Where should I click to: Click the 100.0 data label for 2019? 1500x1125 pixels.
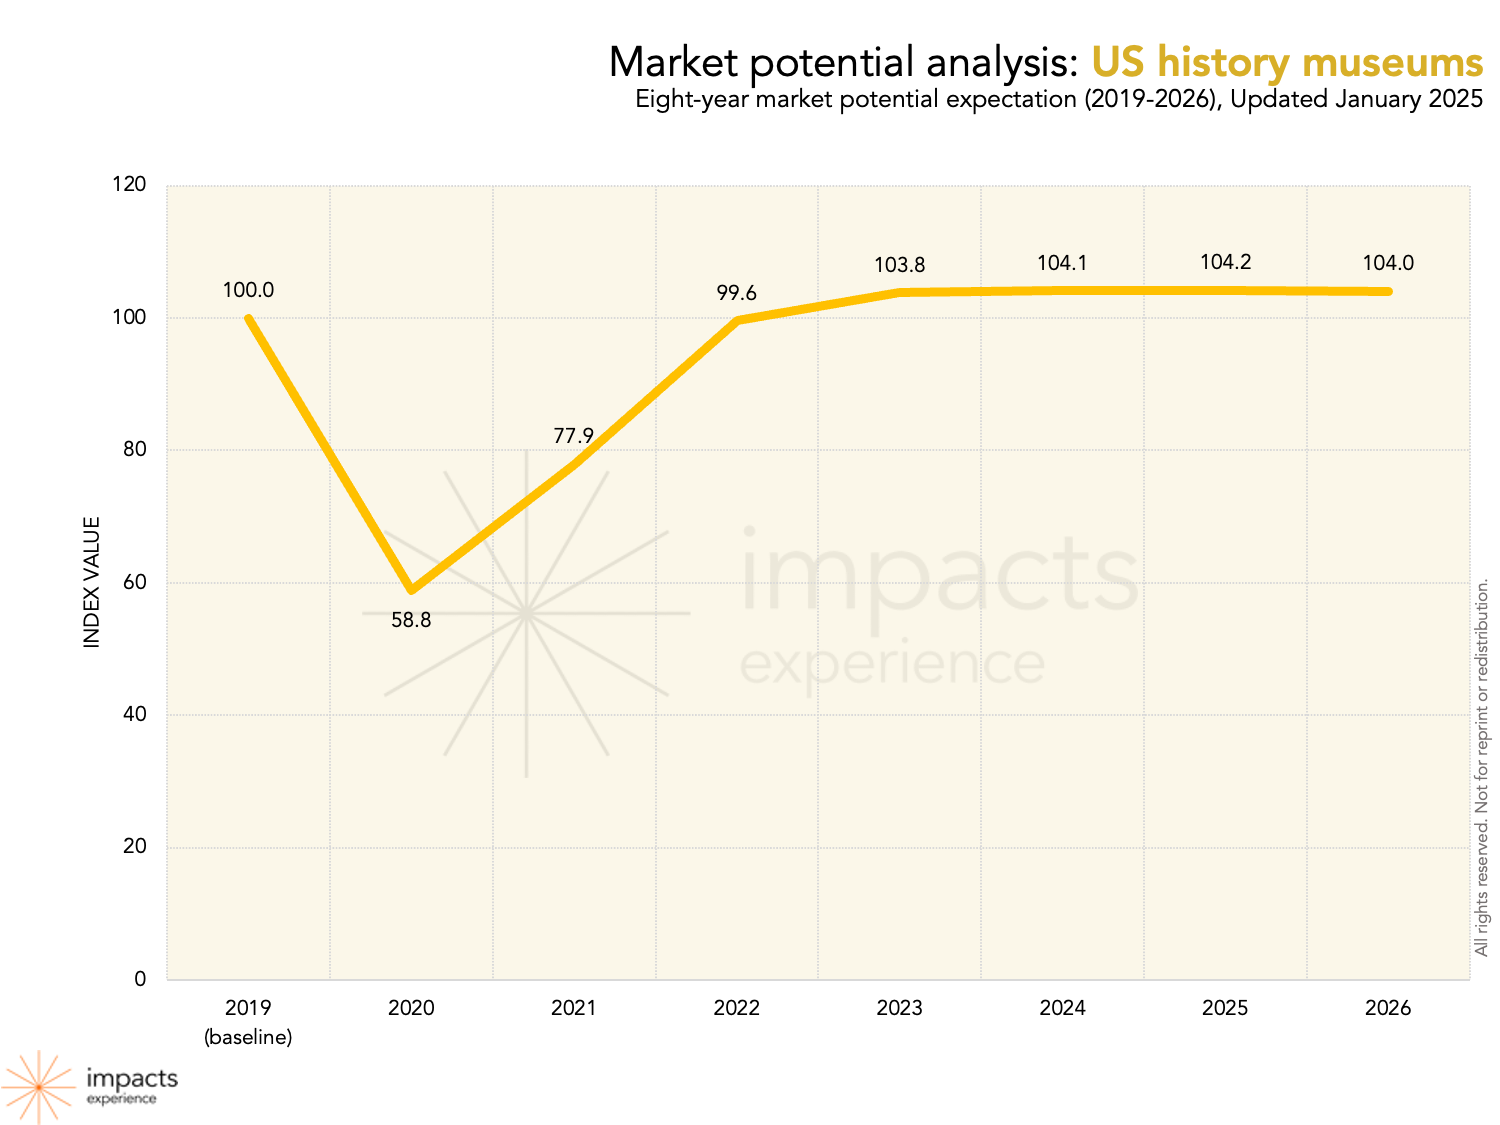point(248,290)
